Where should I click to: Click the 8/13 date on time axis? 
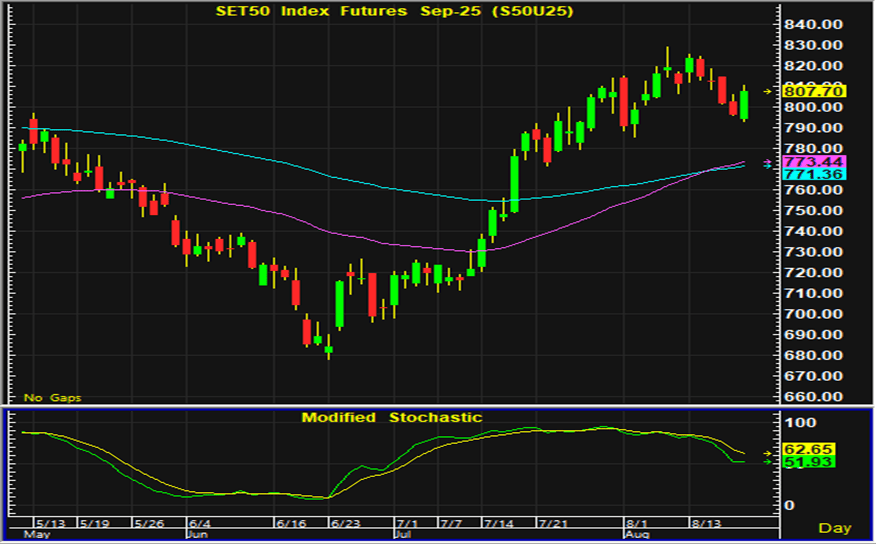coord(707,523)
